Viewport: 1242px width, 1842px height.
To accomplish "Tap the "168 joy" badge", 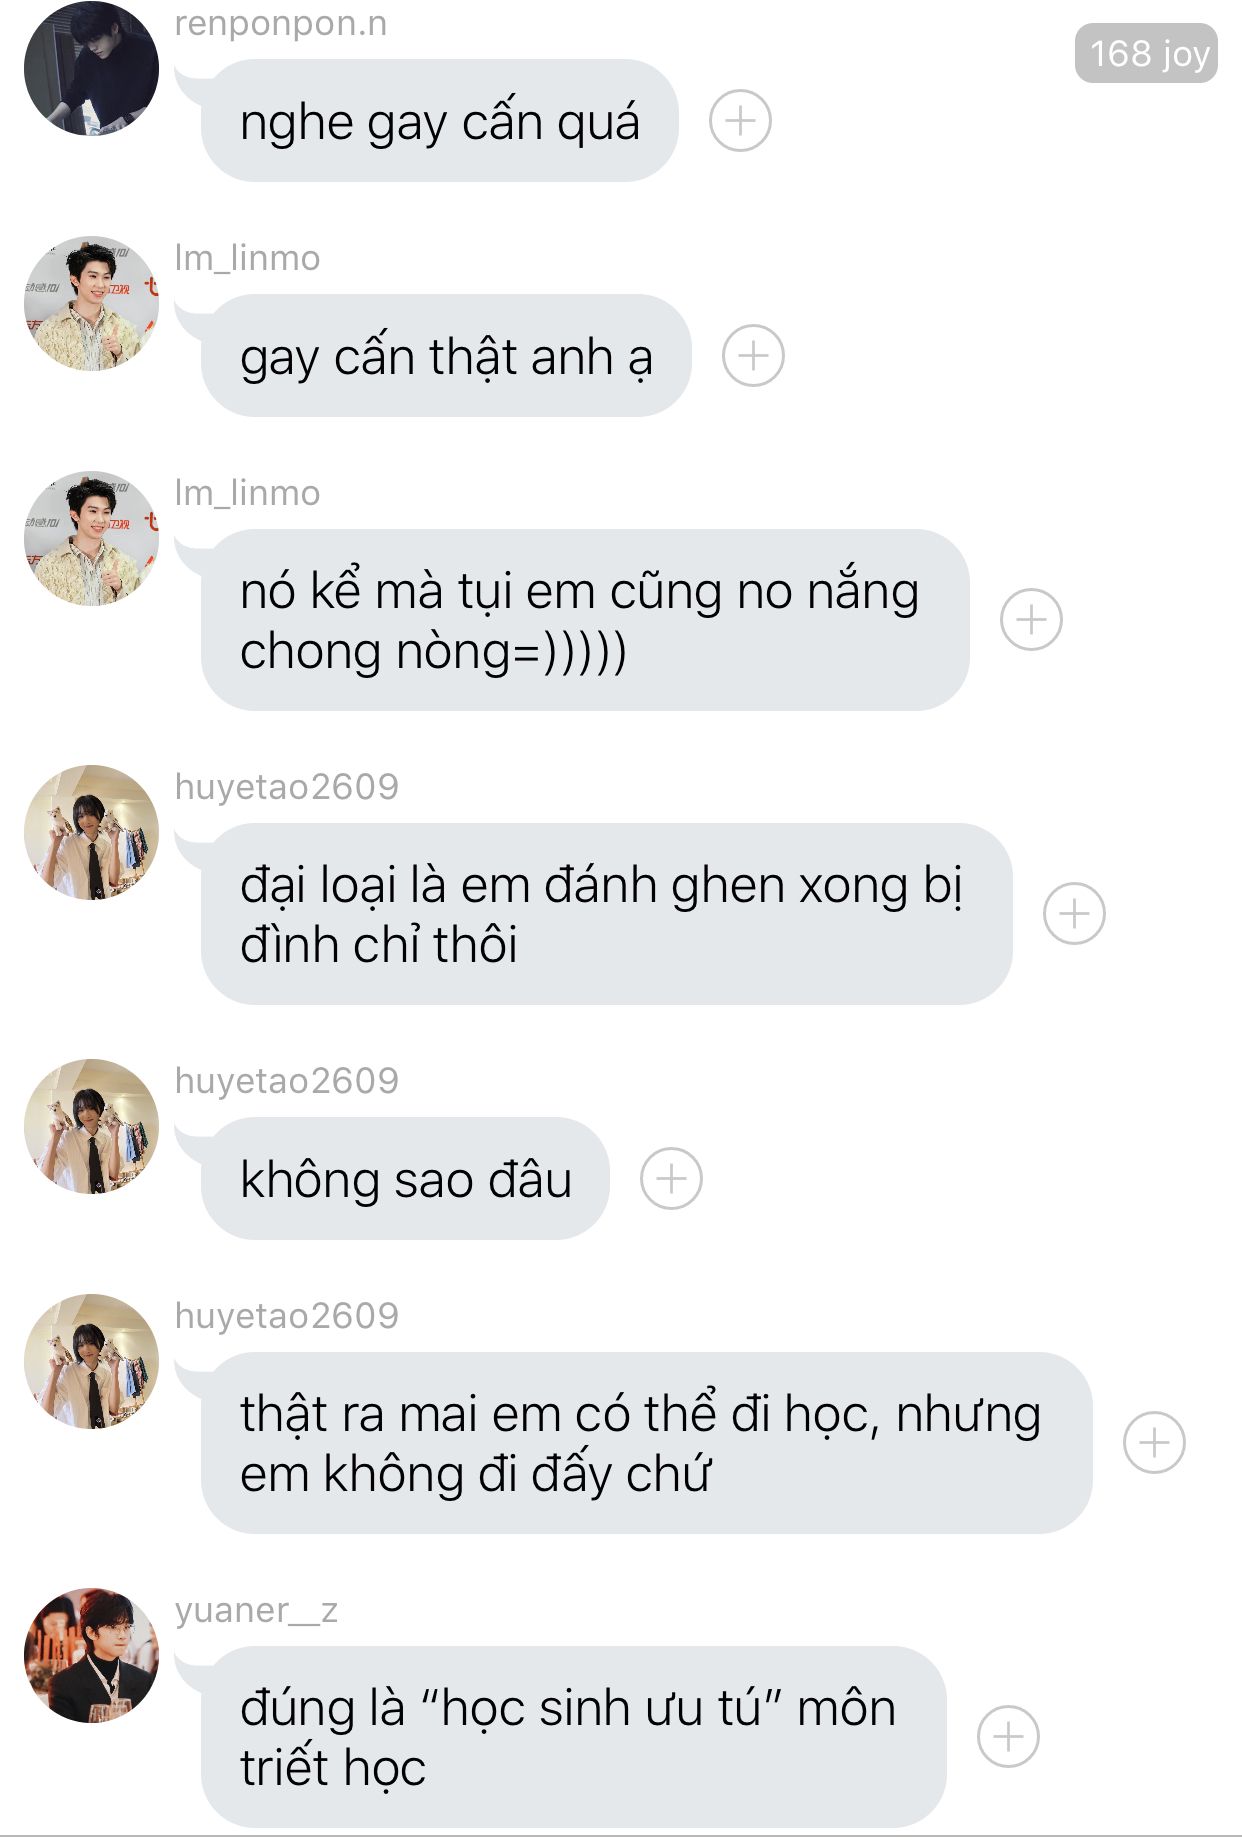I will (x=1146, y=53).
